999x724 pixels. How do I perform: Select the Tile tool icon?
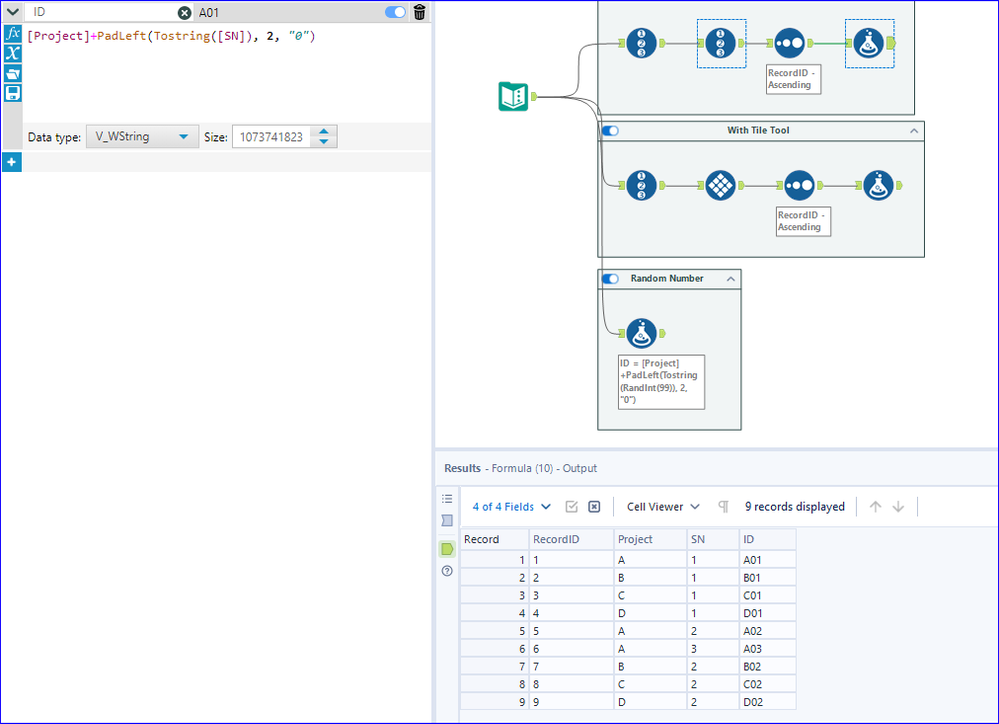721,185
